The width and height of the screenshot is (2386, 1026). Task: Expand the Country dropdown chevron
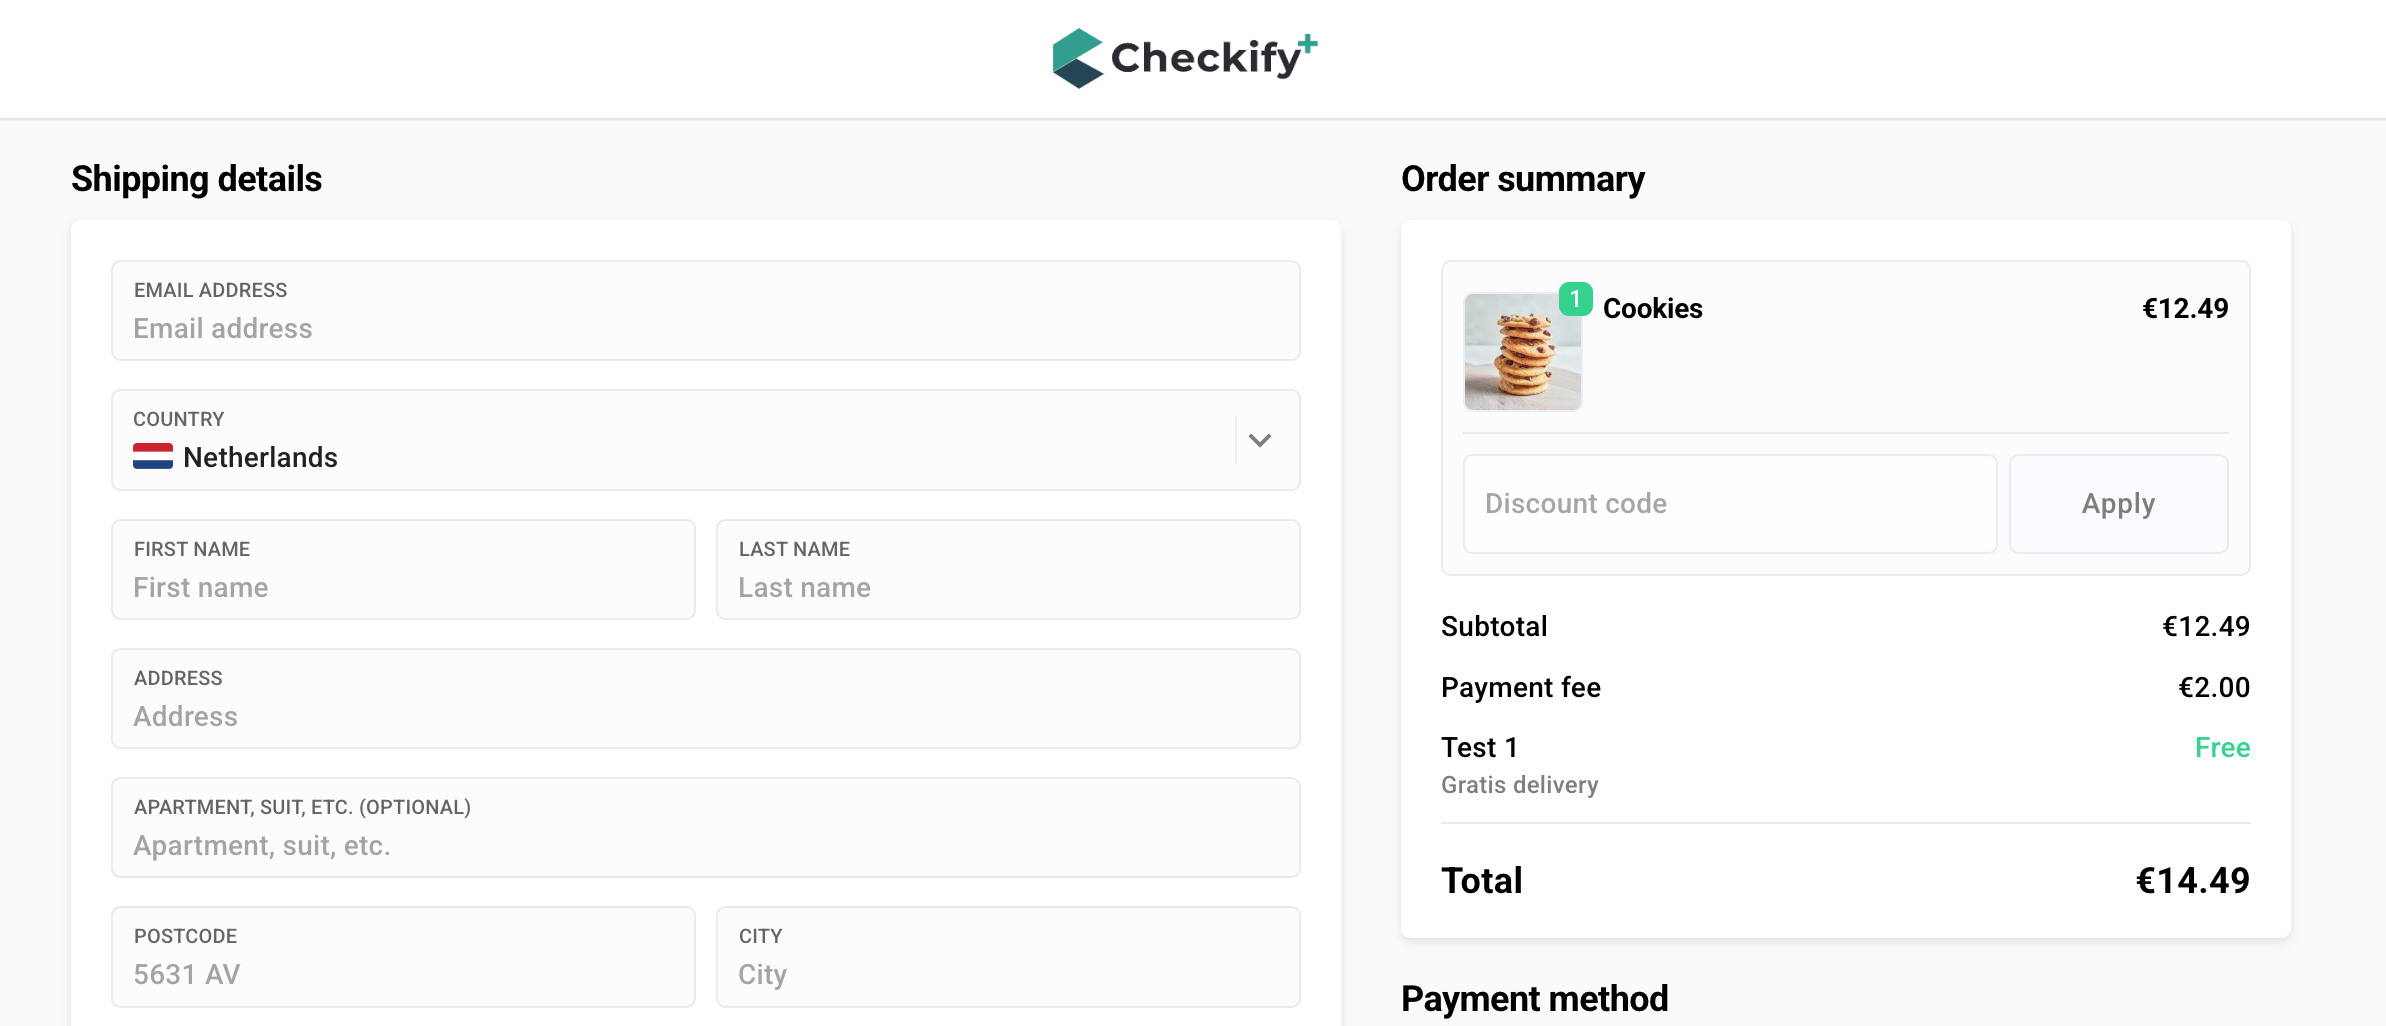coord(1260,441)
